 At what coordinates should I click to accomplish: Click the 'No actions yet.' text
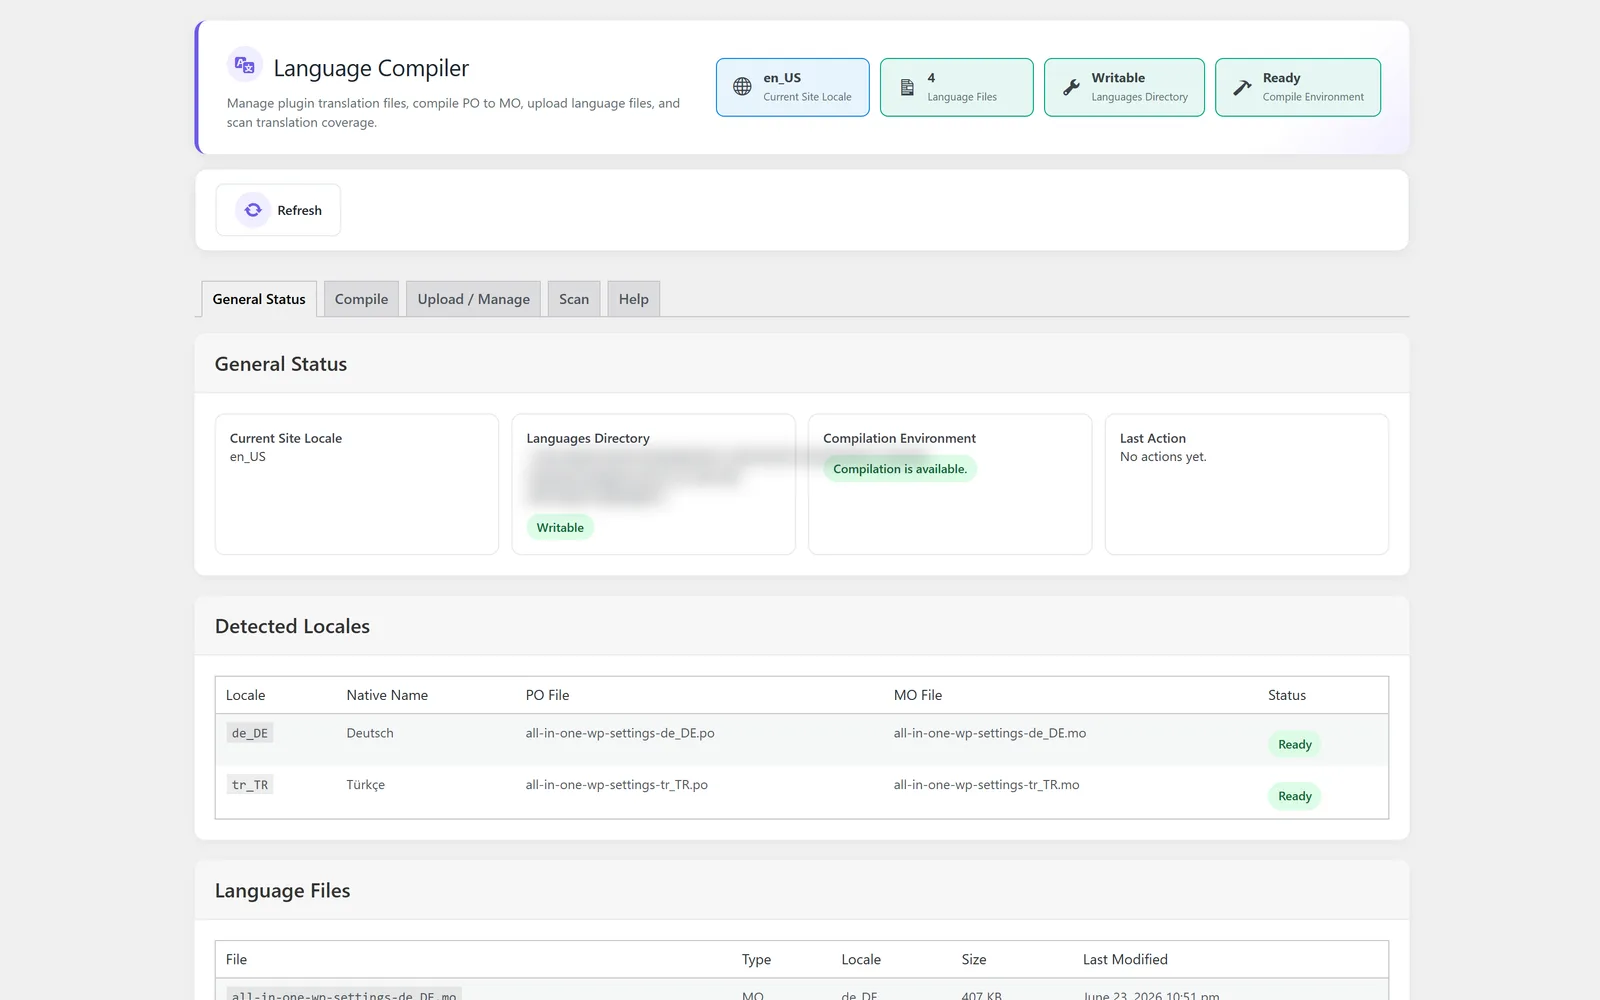[1163, 457]
